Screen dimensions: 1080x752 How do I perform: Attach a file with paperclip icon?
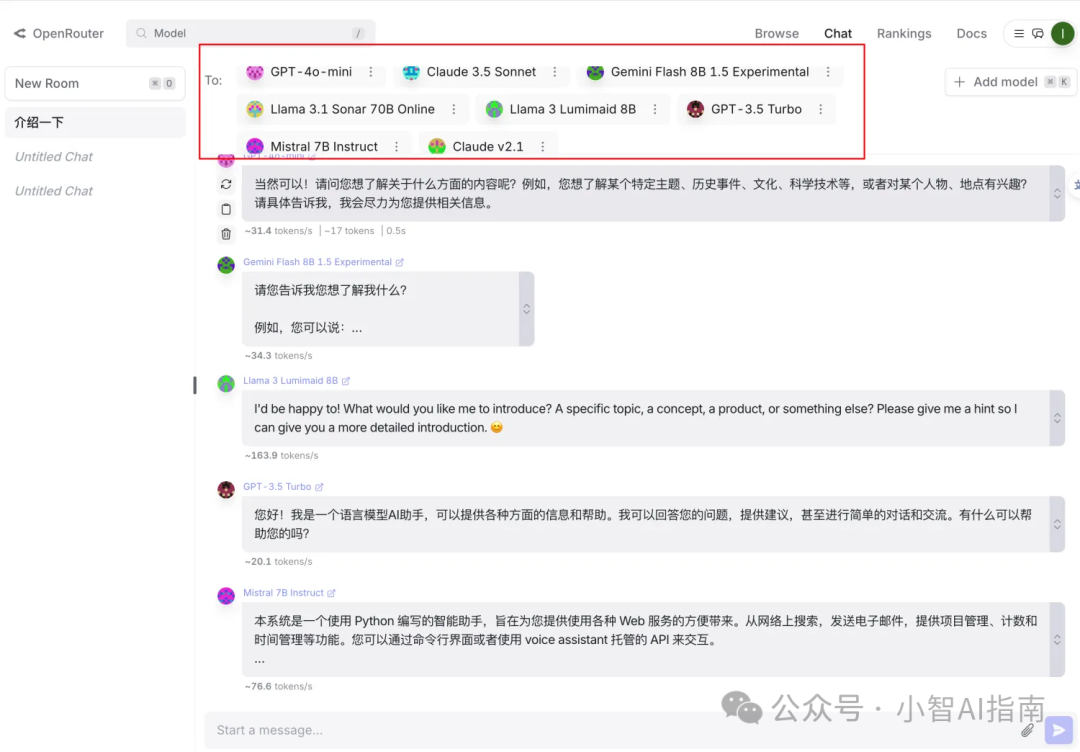pos(1027,729)
